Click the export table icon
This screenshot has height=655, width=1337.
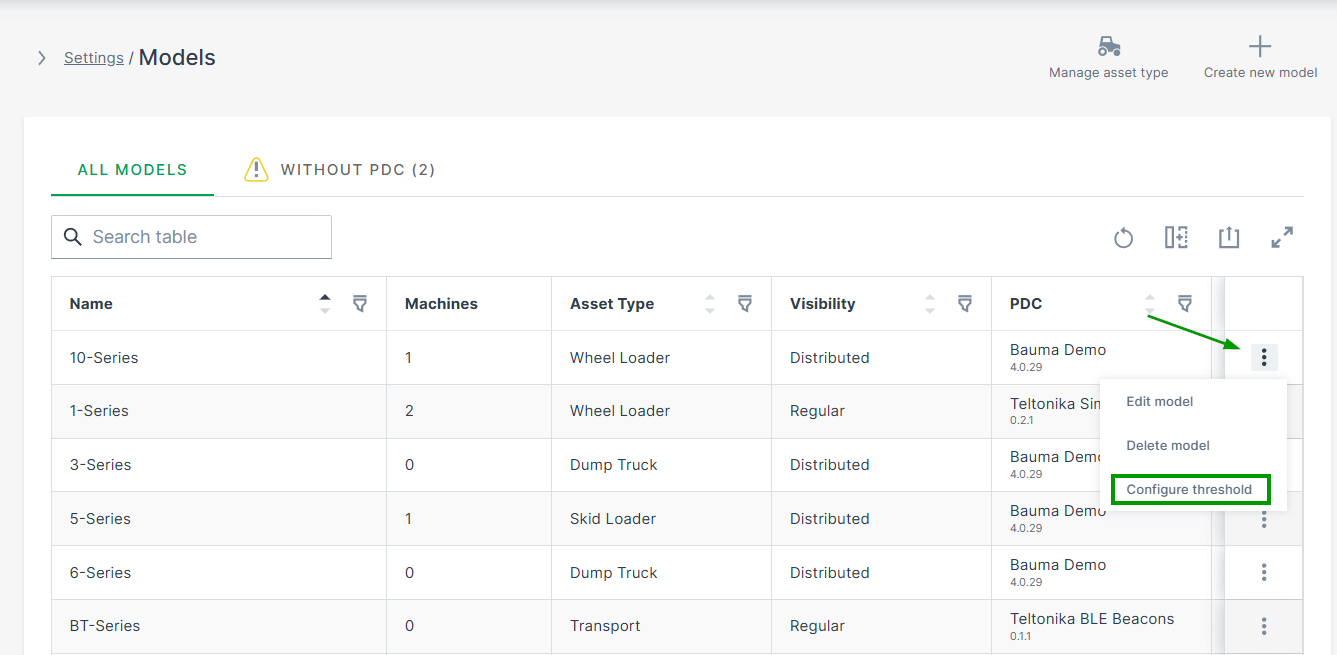pos(1229,238)
